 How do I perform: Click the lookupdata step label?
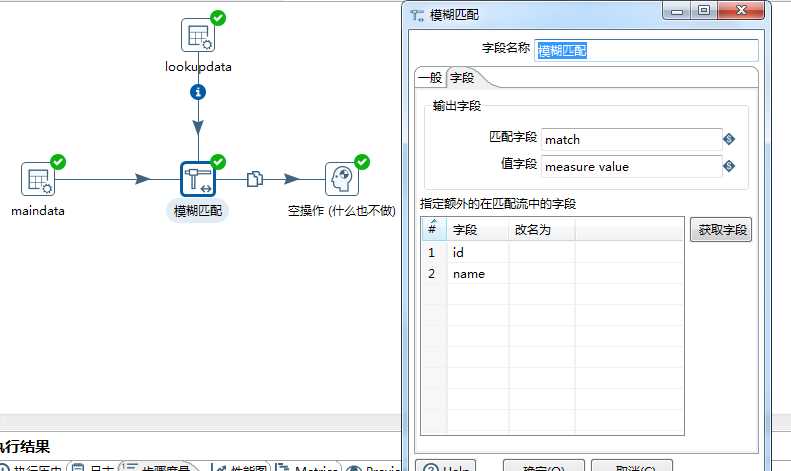[198, 67]
